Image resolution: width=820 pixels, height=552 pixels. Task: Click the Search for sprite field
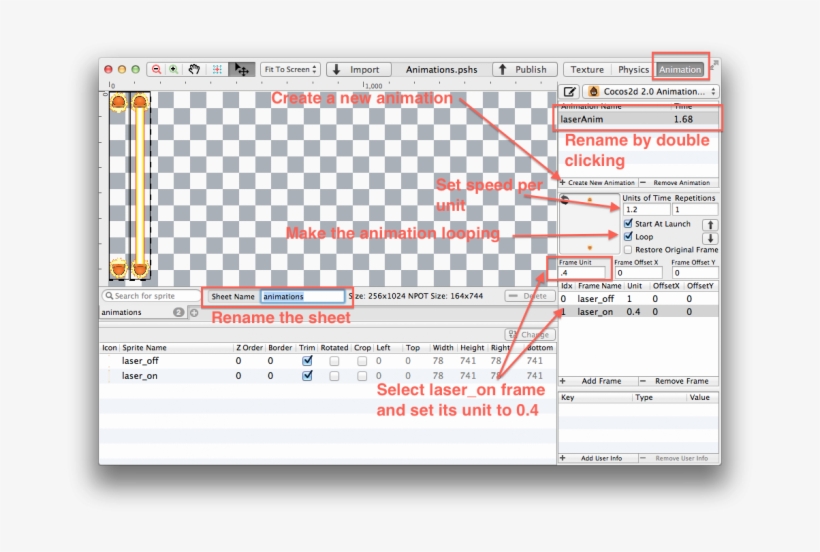pos(151,296)
